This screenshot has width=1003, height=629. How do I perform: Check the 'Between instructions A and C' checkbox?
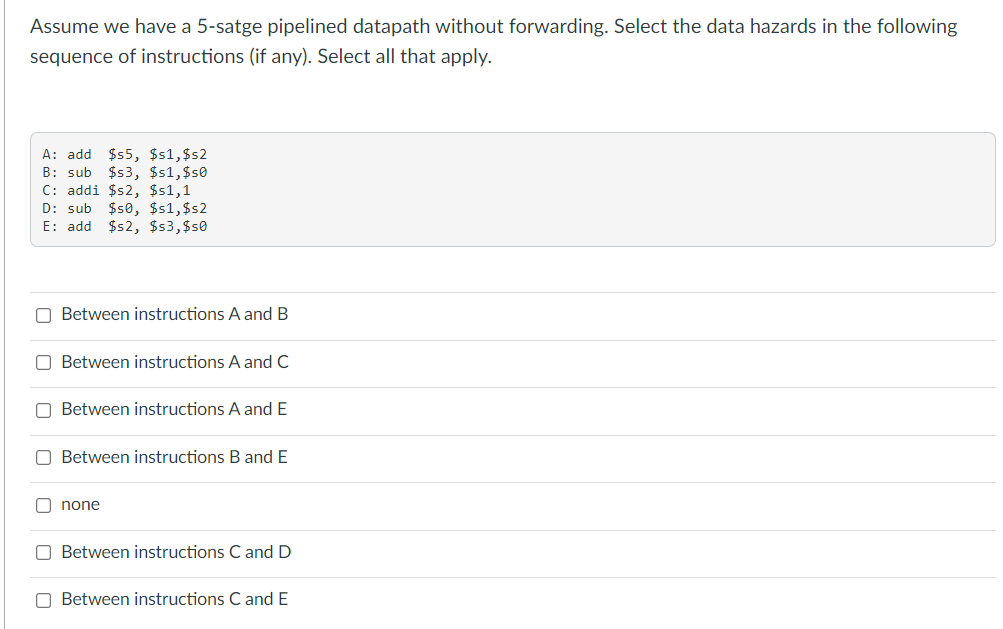click(44, 362)
